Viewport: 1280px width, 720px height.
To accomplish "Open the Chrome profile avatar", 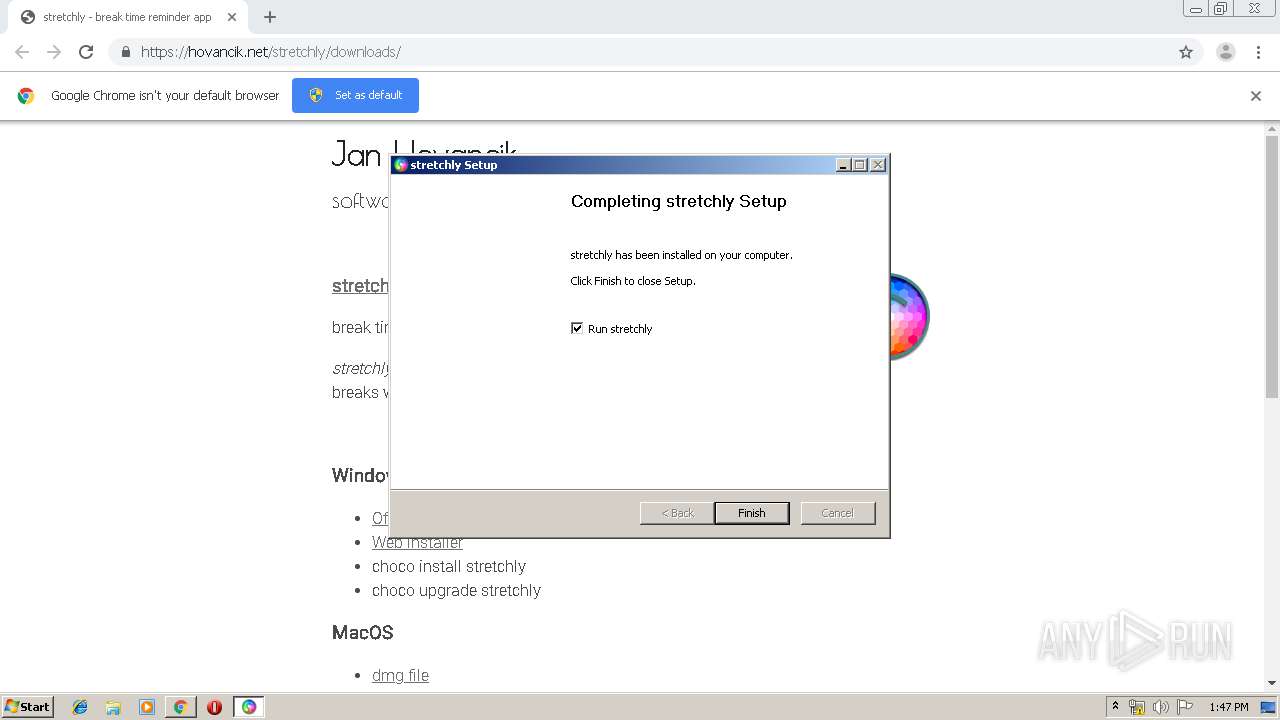I will pos(1226,52).
